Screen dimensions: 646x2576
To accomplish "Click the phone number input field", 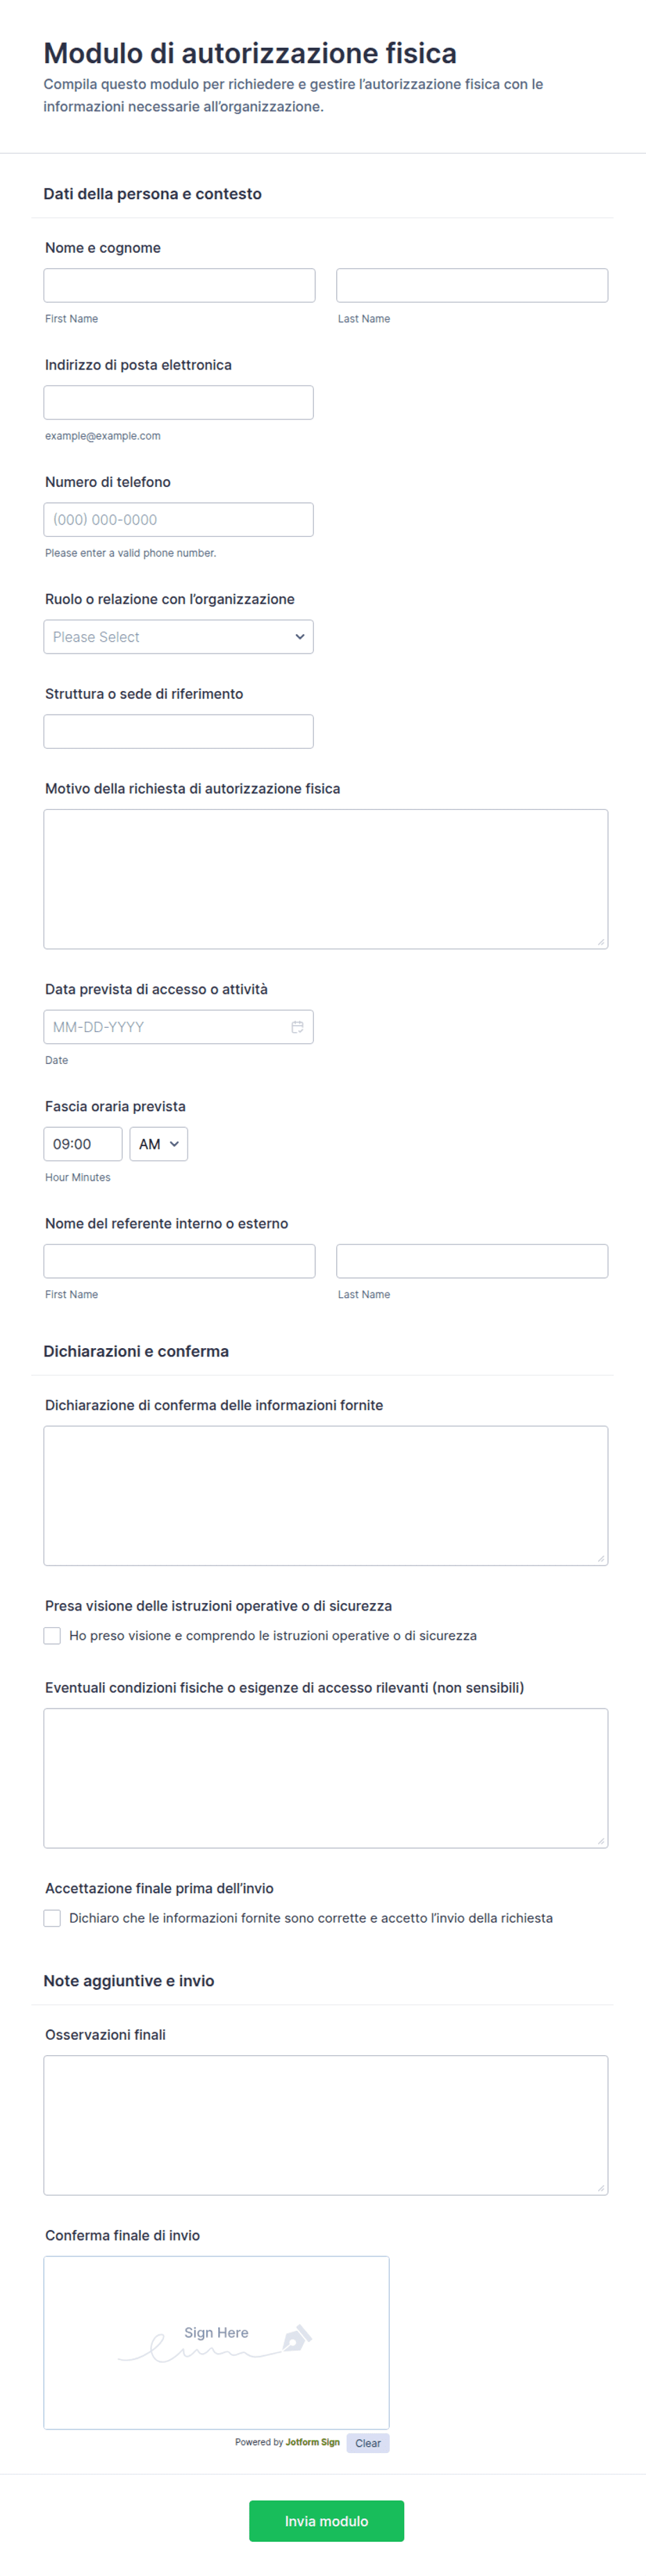I will tap(178, 520).
